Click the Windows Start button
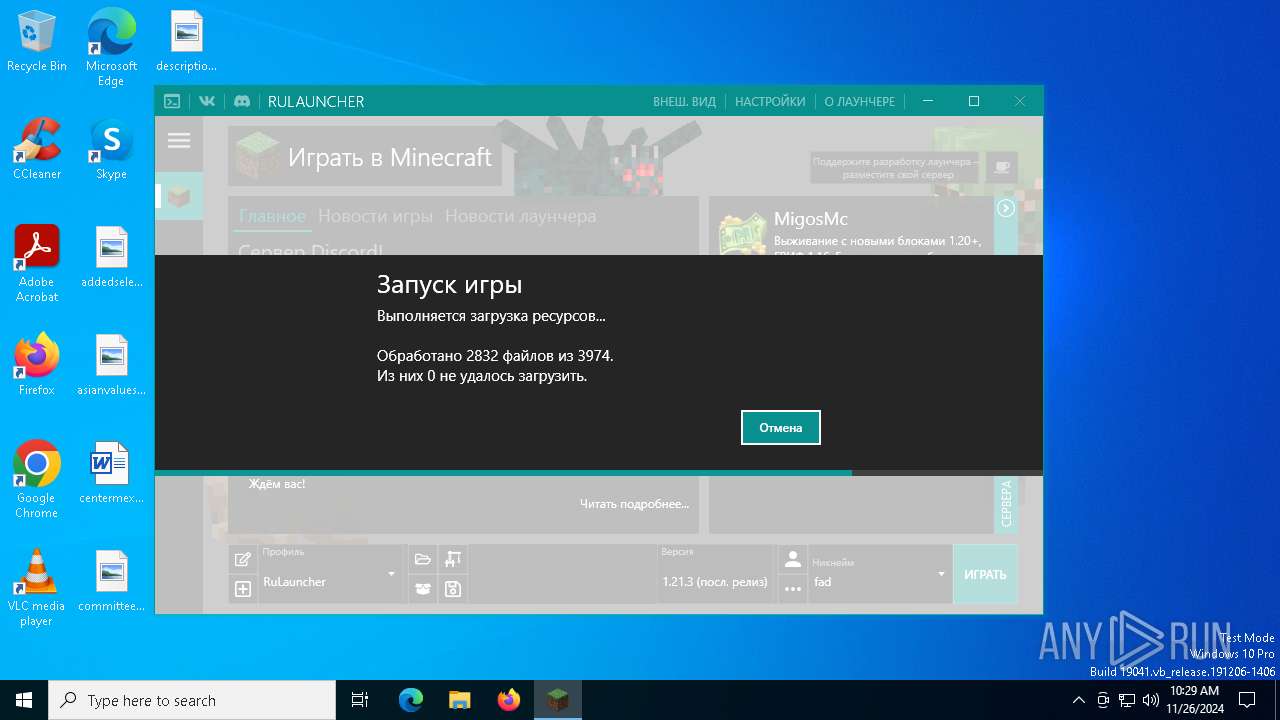The height and width of the screenshot is (720, 1280). point(24,700)
